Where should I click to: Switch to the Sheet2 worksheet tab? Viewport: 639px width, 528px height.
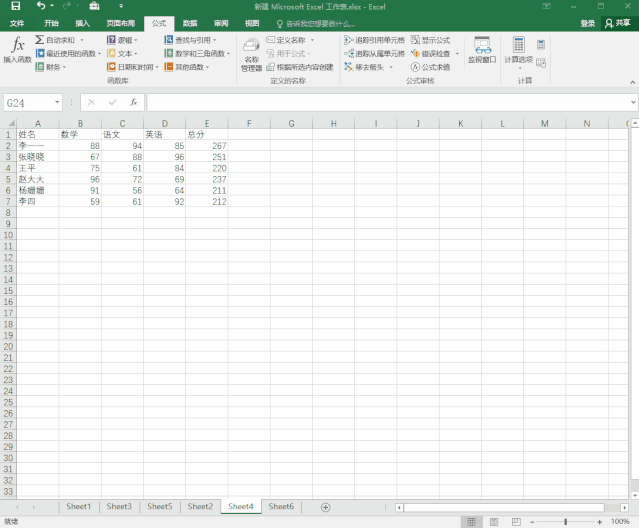click(x=200, y=507)
